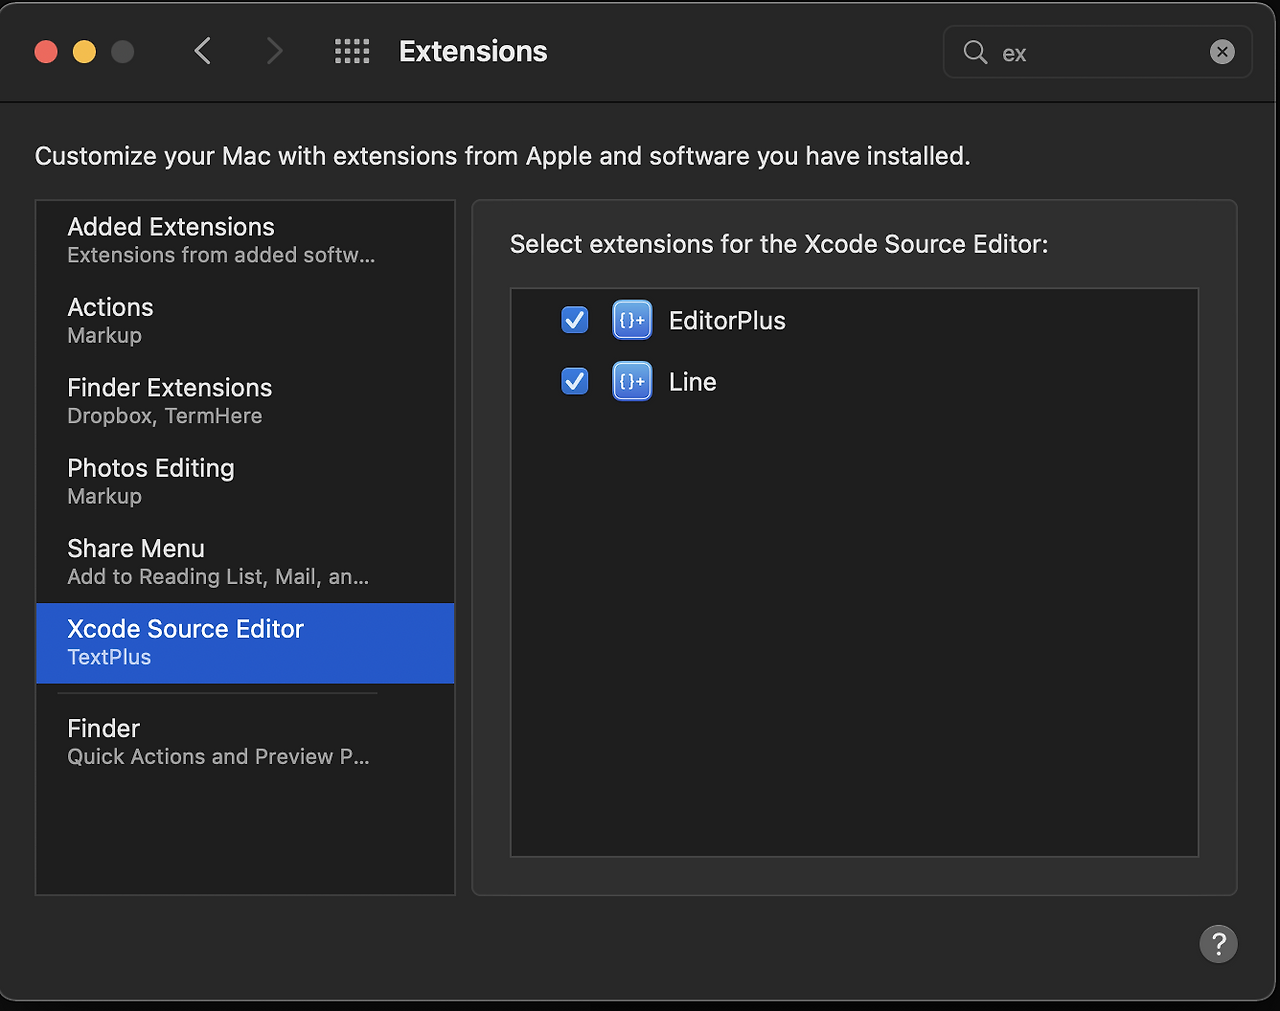
Task: Click the EditorPlus extension icon
Action: coord(632,320)
